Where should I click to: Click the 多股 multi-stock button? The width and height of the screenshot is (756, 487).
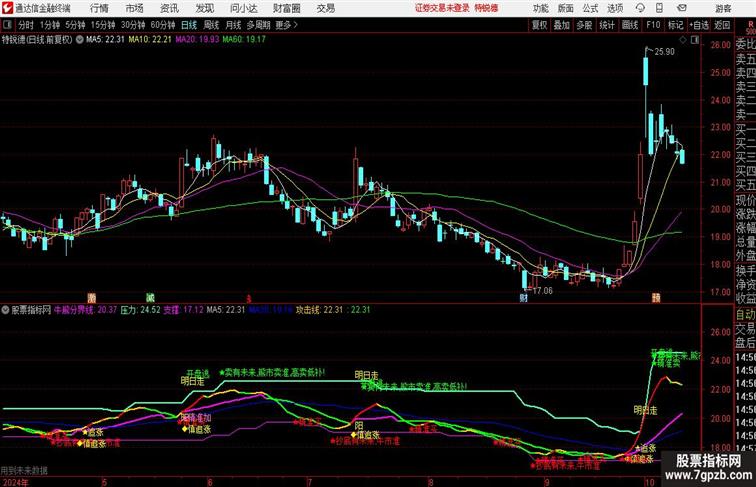584,25
